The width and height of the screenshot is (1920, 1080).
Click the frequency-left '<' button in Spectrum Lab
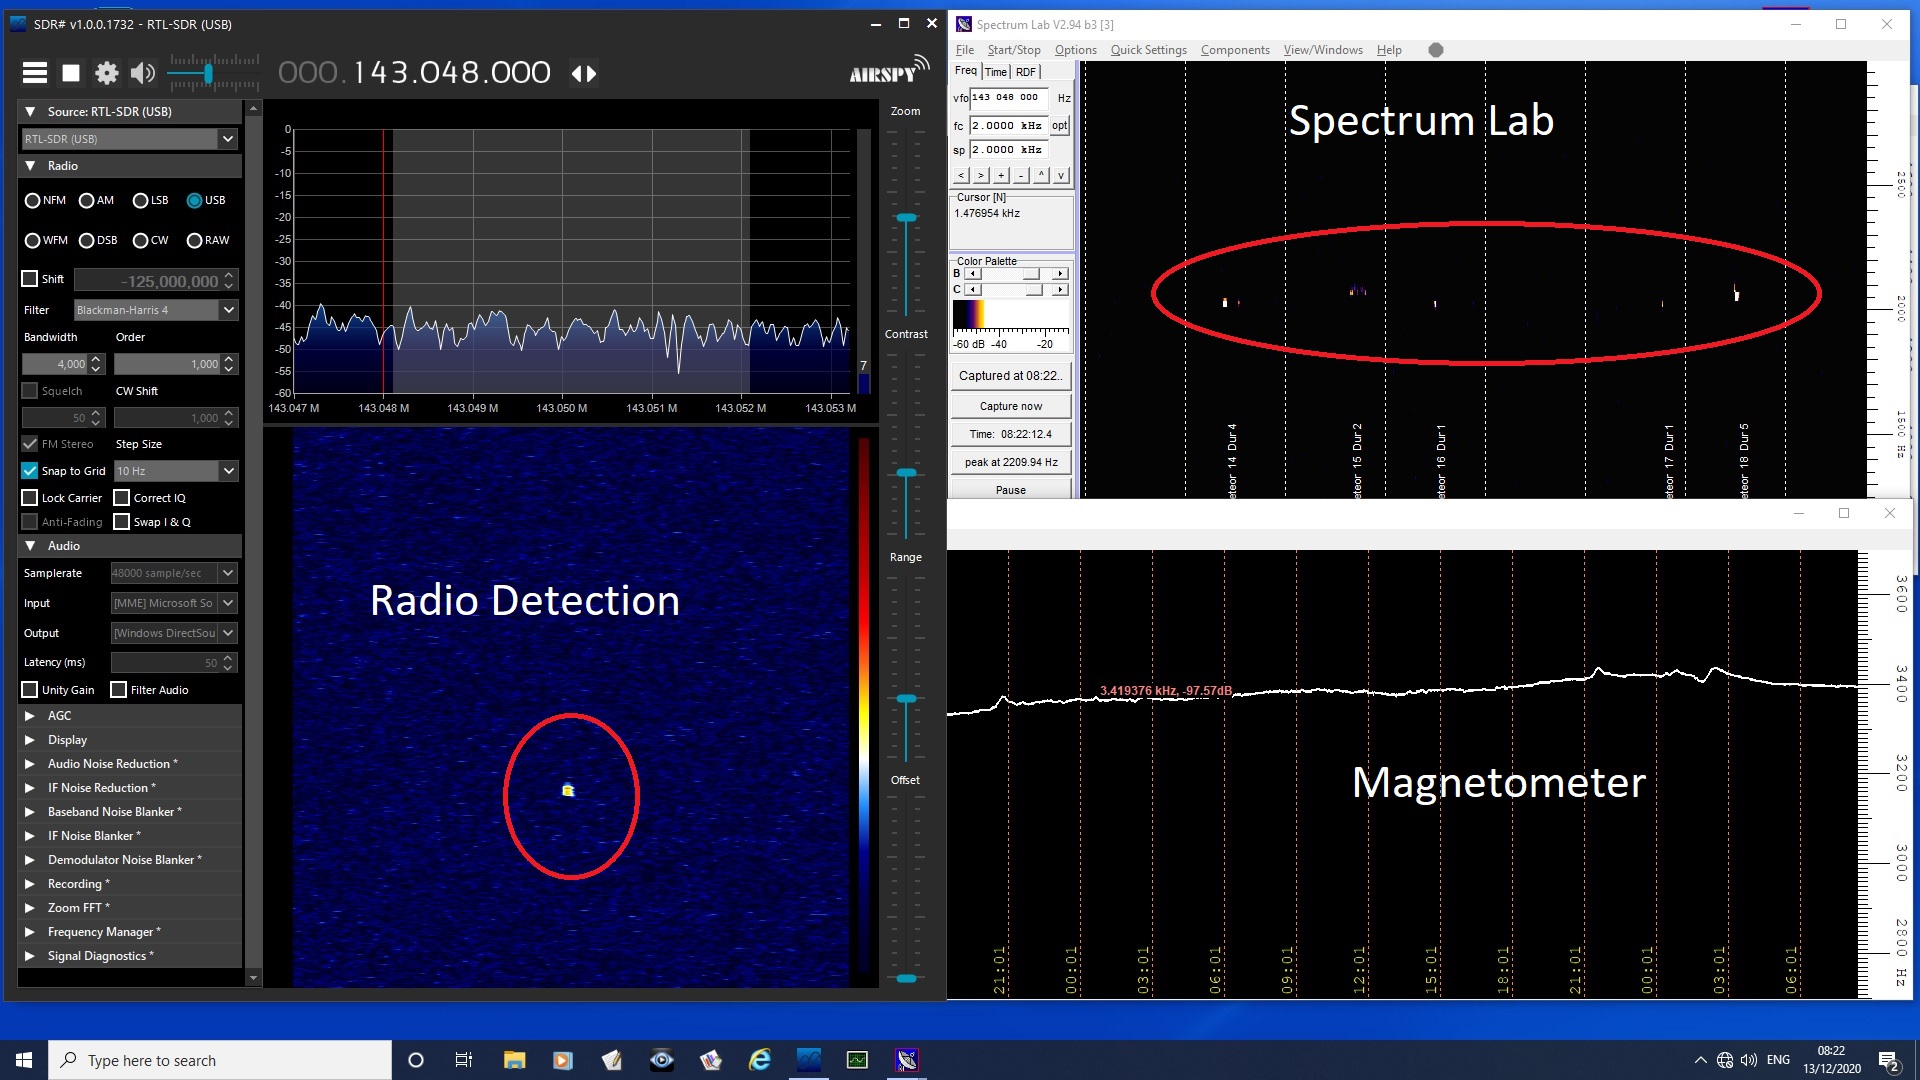[961, 175]
